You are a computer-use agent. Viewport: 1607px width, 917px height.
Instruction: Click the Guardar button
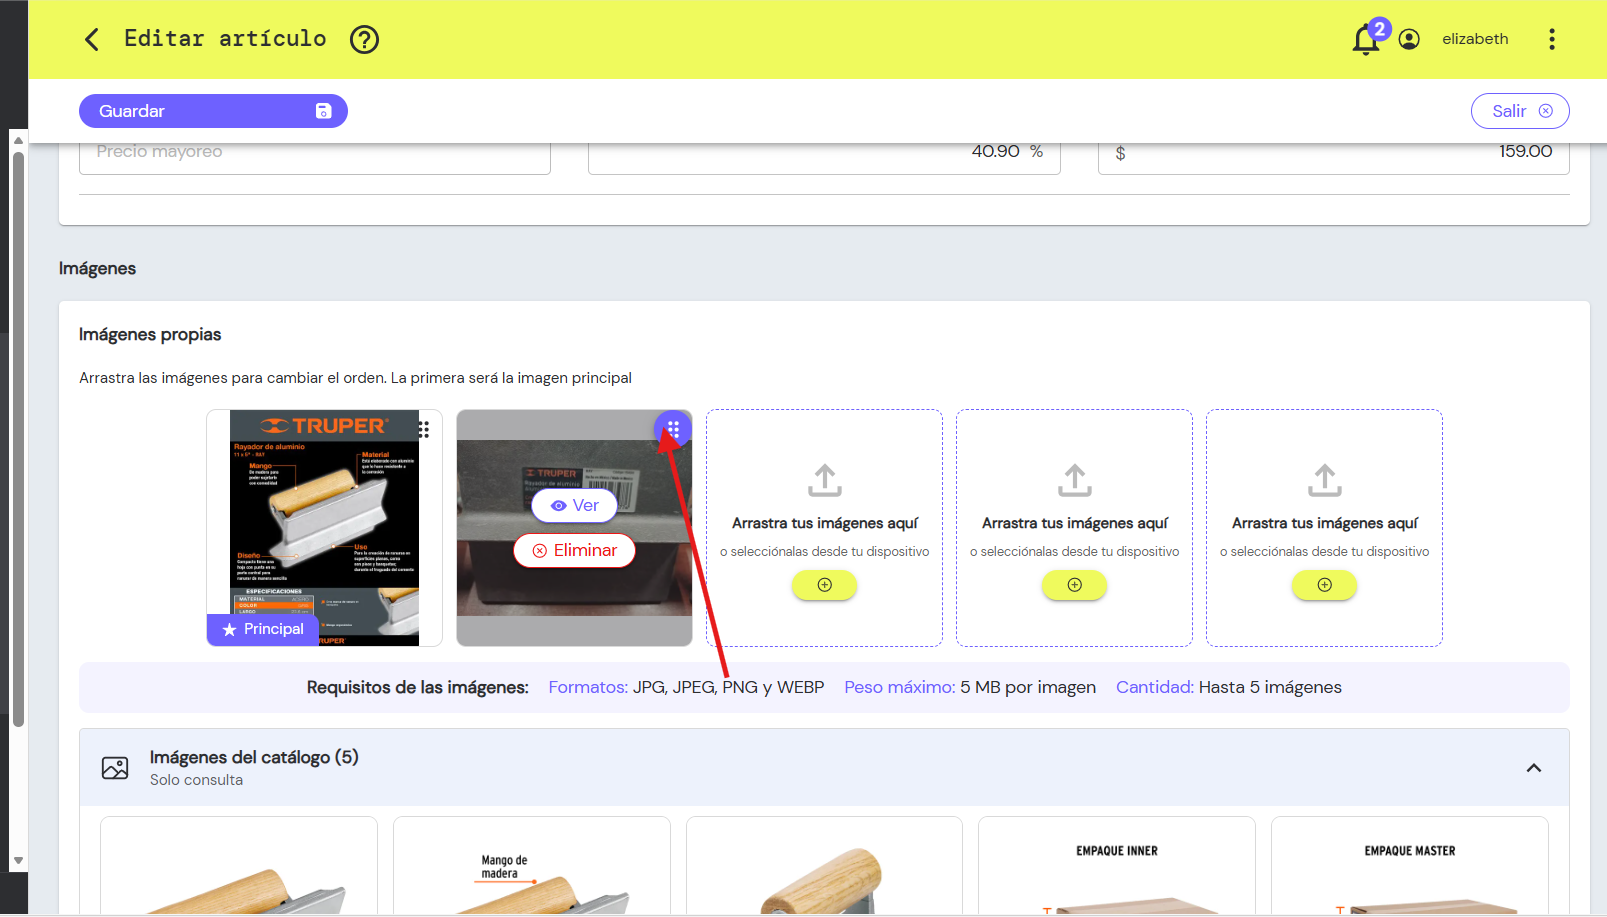click(213, 111)
